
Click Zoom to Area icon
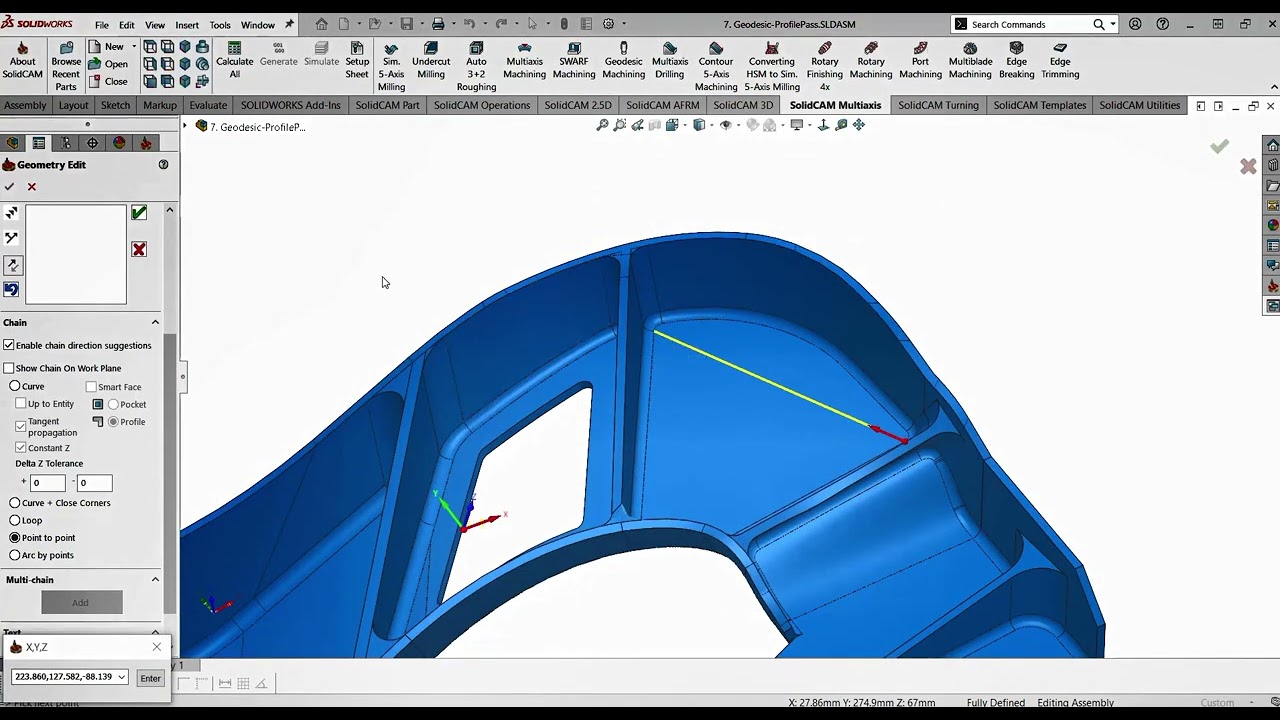tap(620, 125)
